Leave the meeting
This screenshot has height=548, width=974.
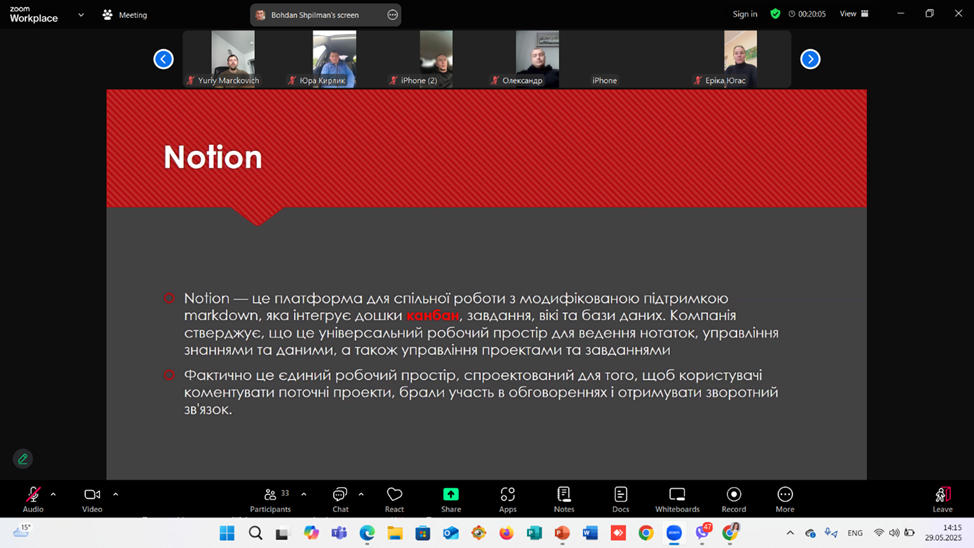coord(942,500)
